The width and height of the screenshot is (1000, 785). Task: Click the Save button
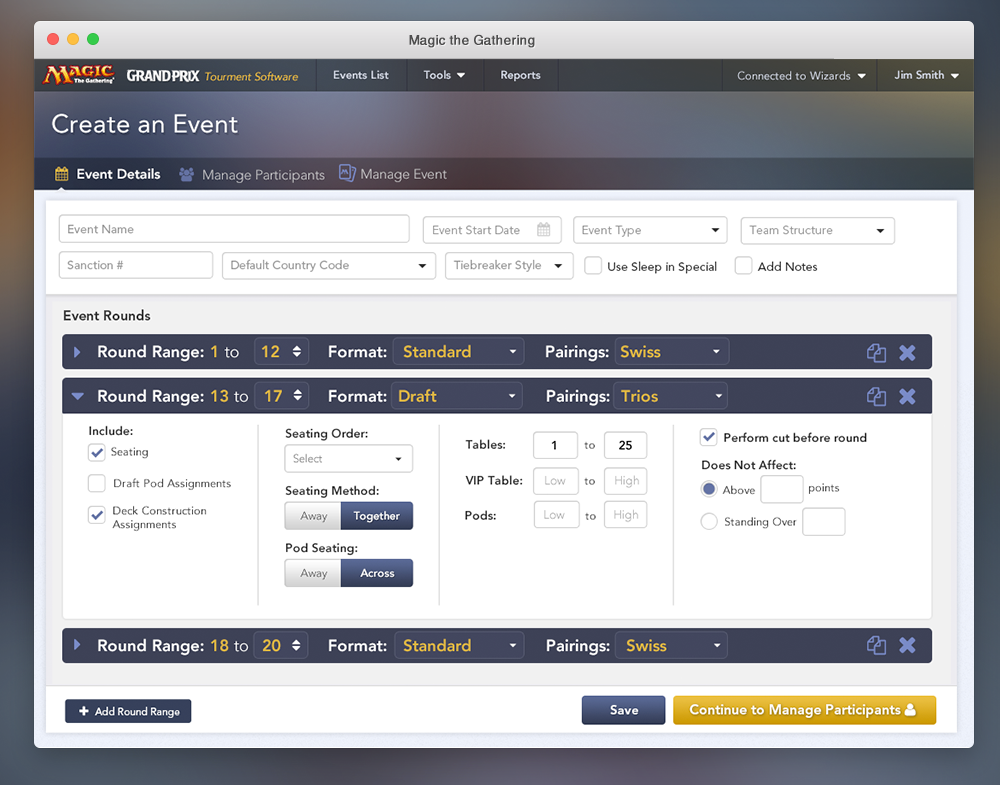tap(623, 710)
